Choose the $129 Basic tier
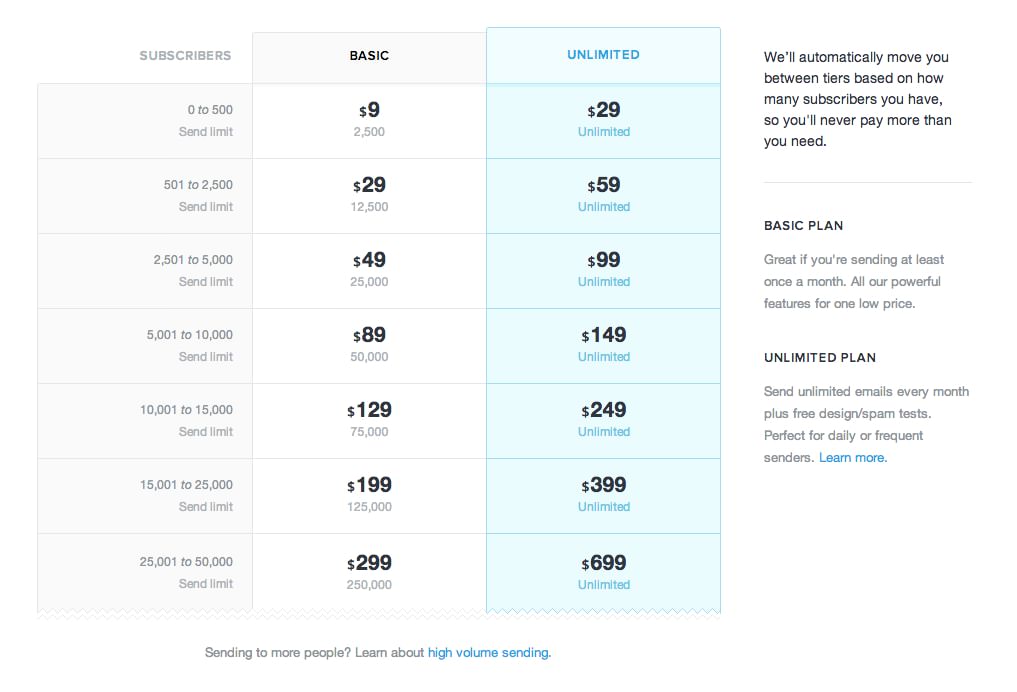The height and width of the screenshot is (692, 1017). click(369, 420)
